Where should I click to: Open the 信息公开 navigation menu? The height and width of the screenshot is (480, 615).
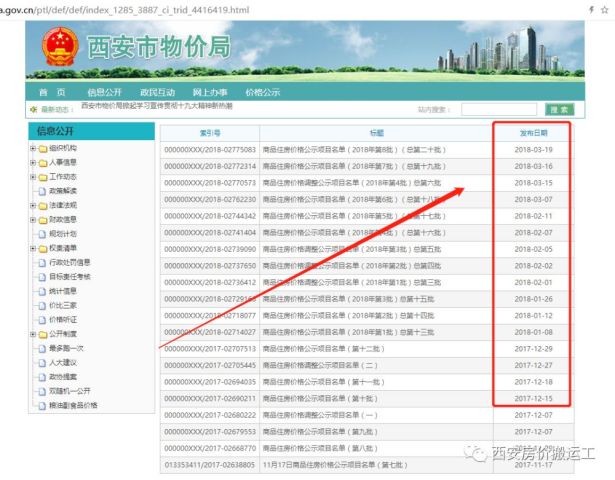pyautogui.click(x=104, y=93)
